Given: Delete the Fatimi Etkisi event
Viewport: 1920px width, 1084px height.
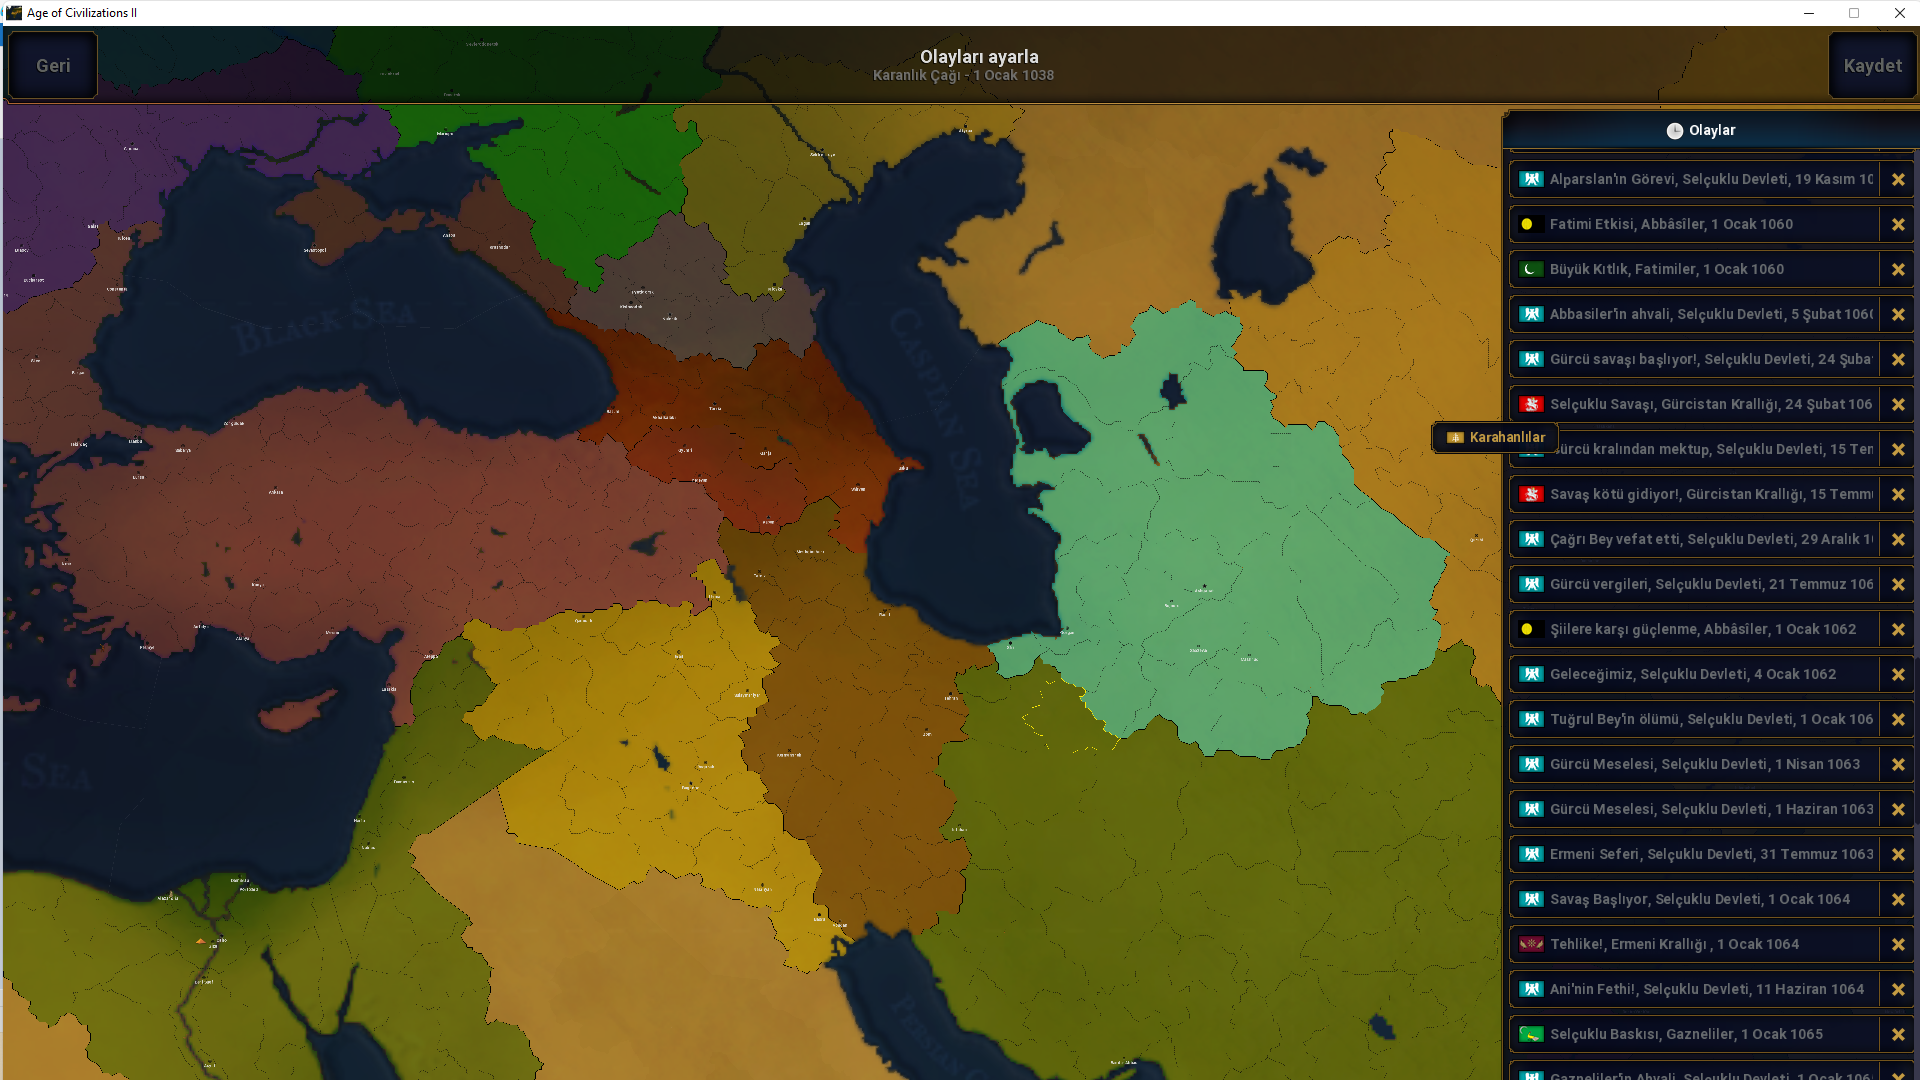Looking at the screenshot, I should click(1897, 225).
